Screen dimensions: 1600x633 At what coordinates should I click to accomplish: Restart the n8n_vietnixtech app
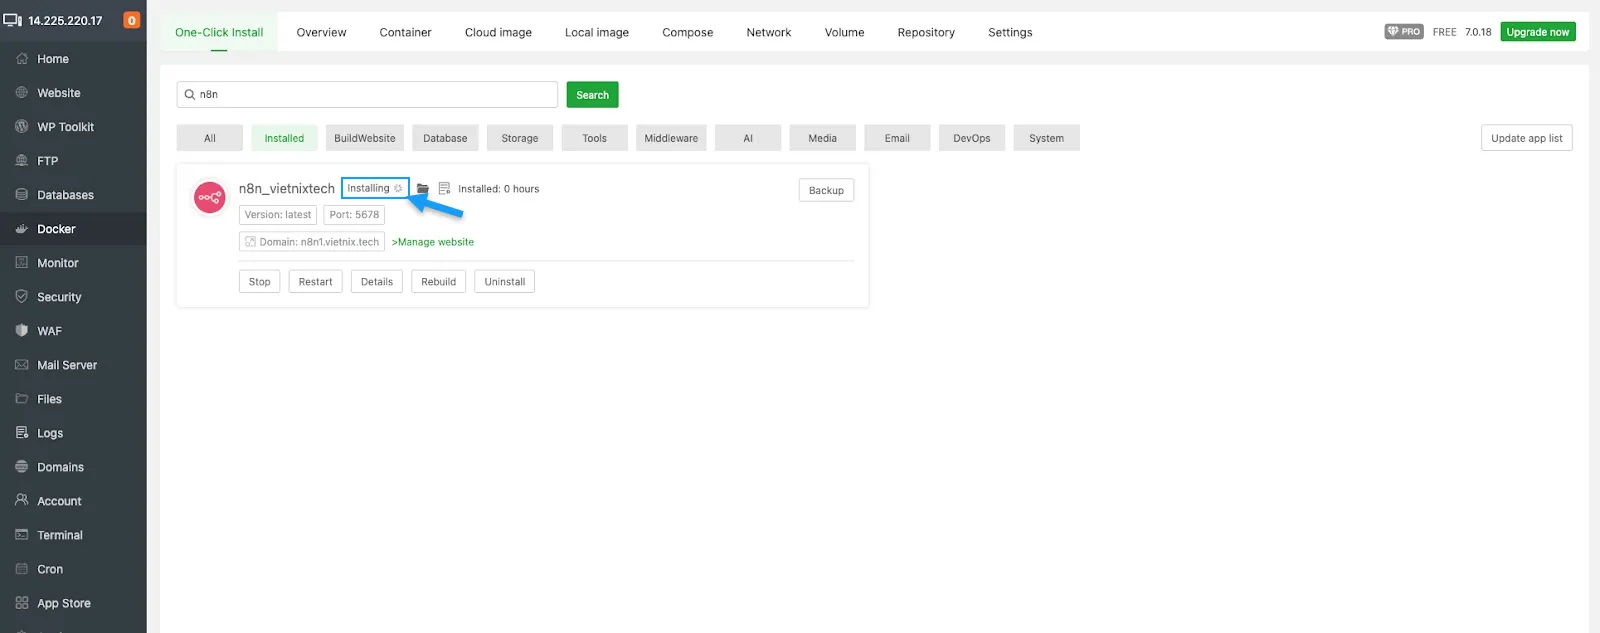tap(315, 282)
